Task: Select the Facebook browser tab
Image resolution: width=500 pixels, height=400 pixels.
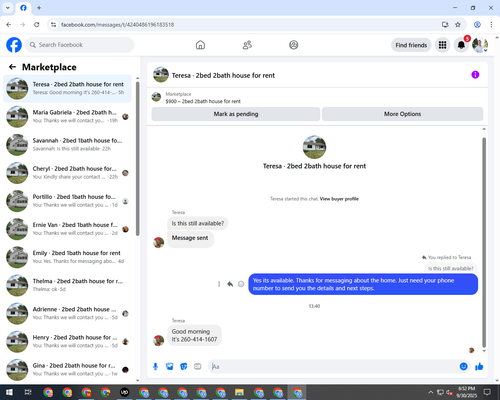Action: pyautogui.click(x=23, y=8)
